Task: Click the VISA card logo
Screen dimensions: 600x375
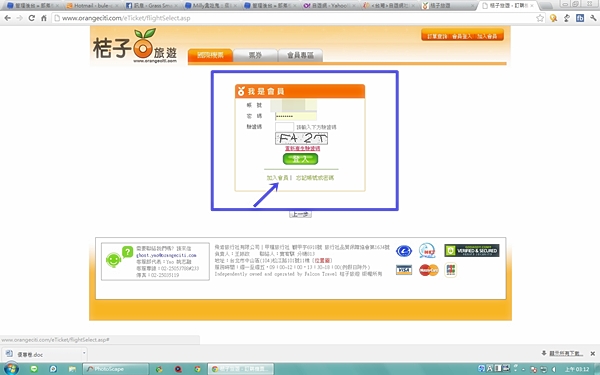Action: [404, 270]
